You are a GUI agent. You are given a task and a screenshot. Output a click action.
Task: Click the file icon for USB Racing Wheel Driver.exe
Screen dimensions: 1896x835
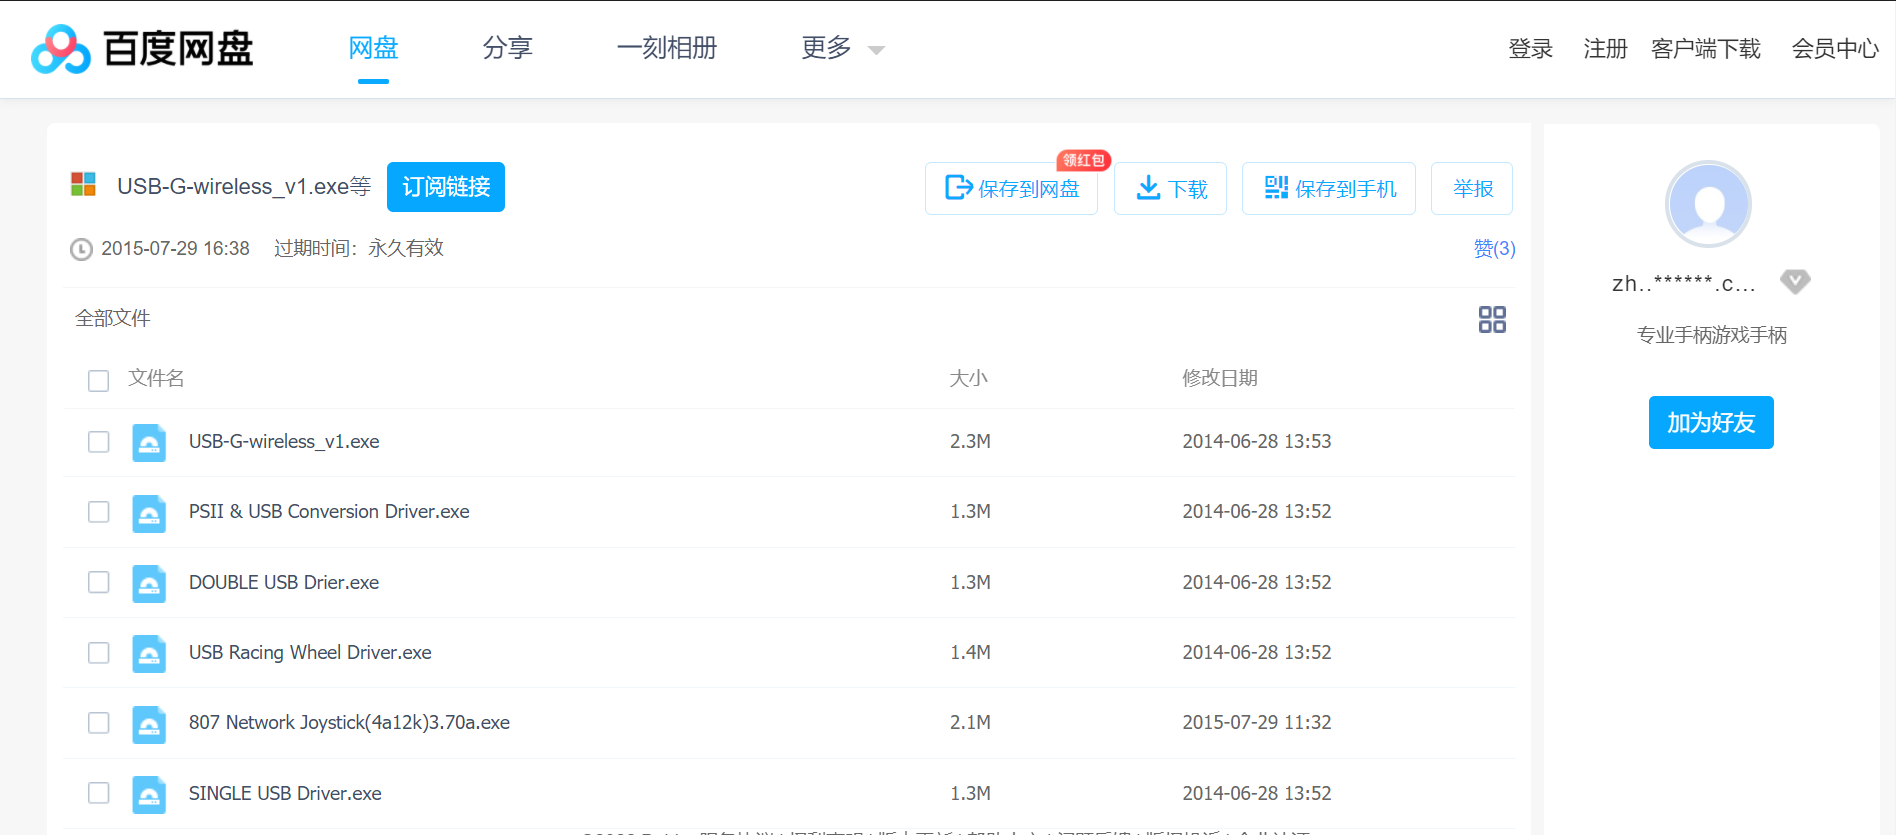[149, 653]
